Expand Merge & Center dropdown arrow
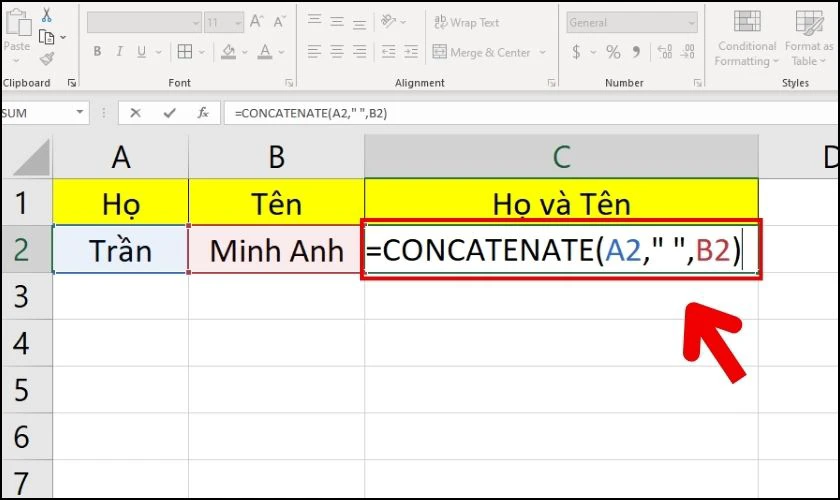840x500 pixels. point(543,52)
